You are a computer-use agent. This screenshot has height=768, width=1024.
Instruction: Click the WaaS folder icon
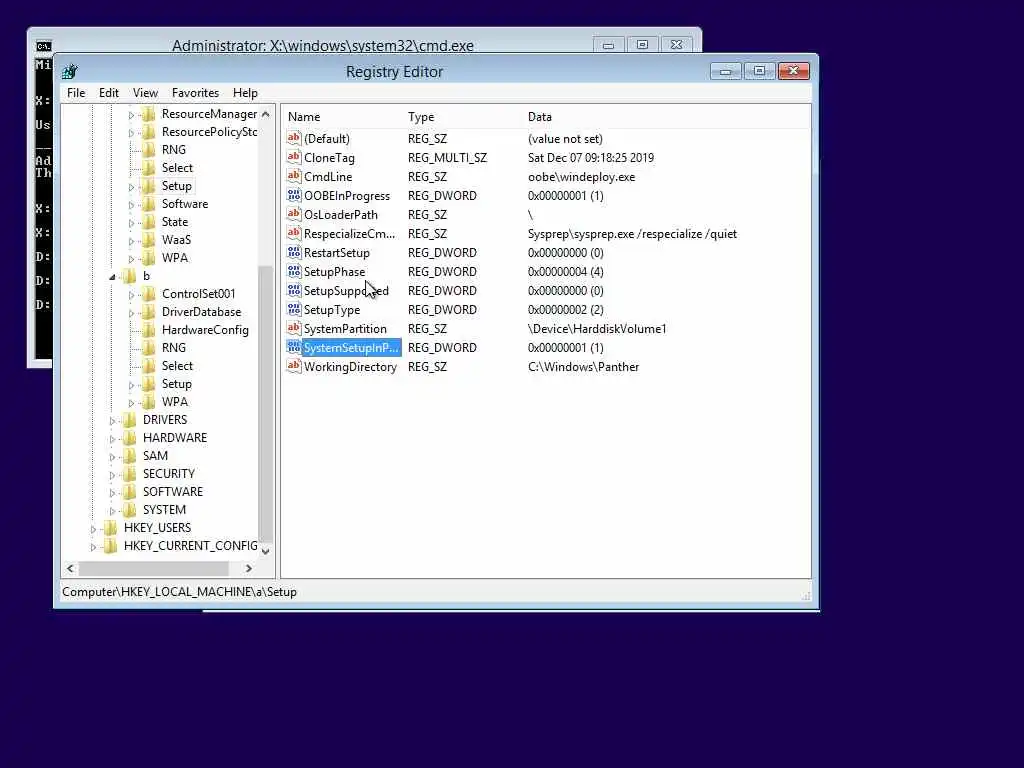coord(149,240)
